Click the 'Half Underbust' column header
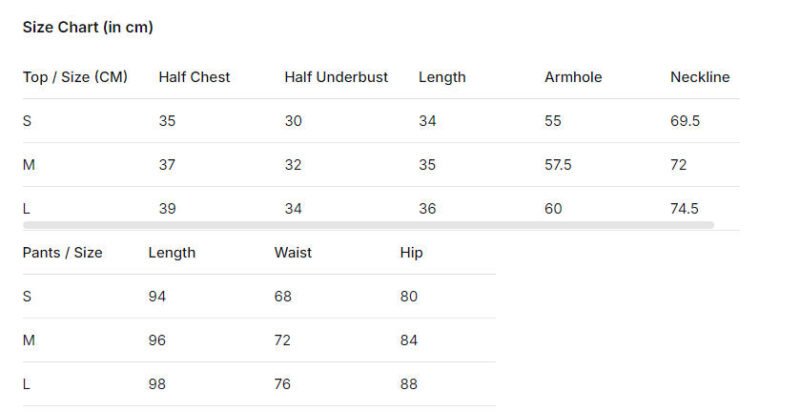This screenshot has height=412, width=800. [336, 77]
